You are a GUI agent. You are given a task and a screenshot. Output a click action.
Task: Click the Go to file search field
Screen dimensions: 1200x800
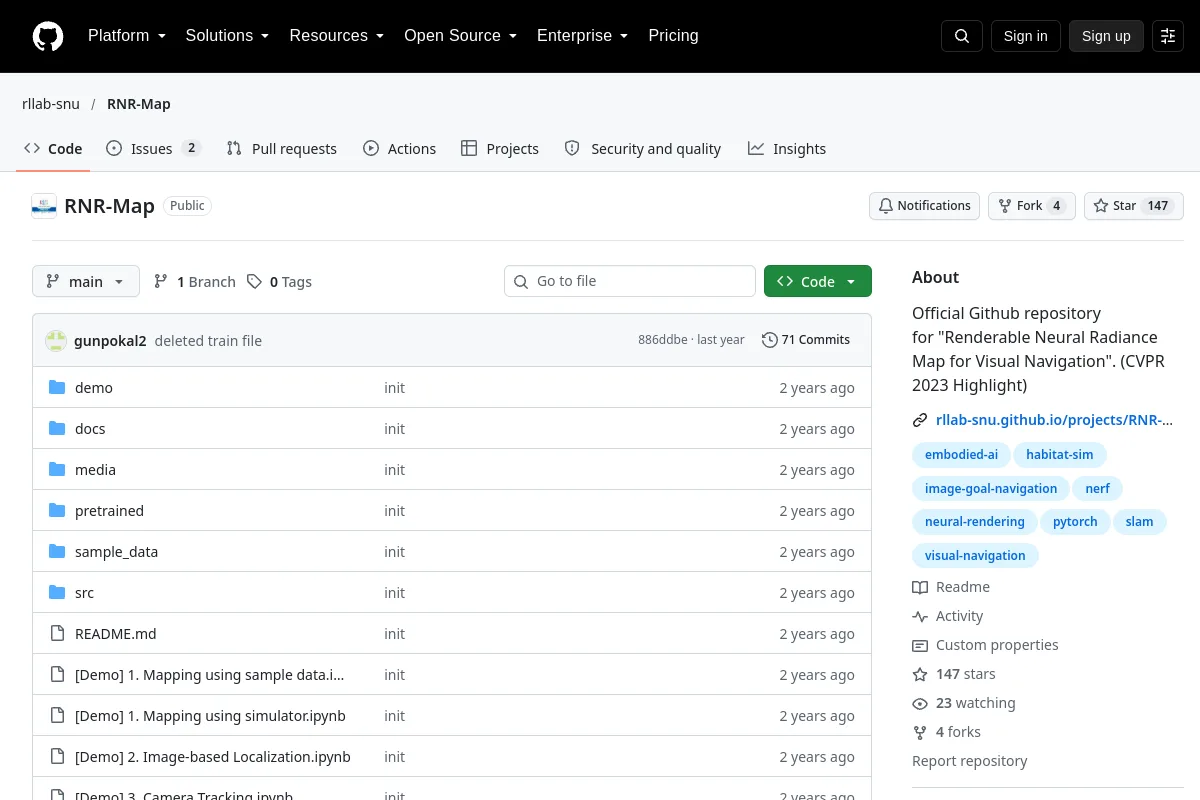coord(630,281)
